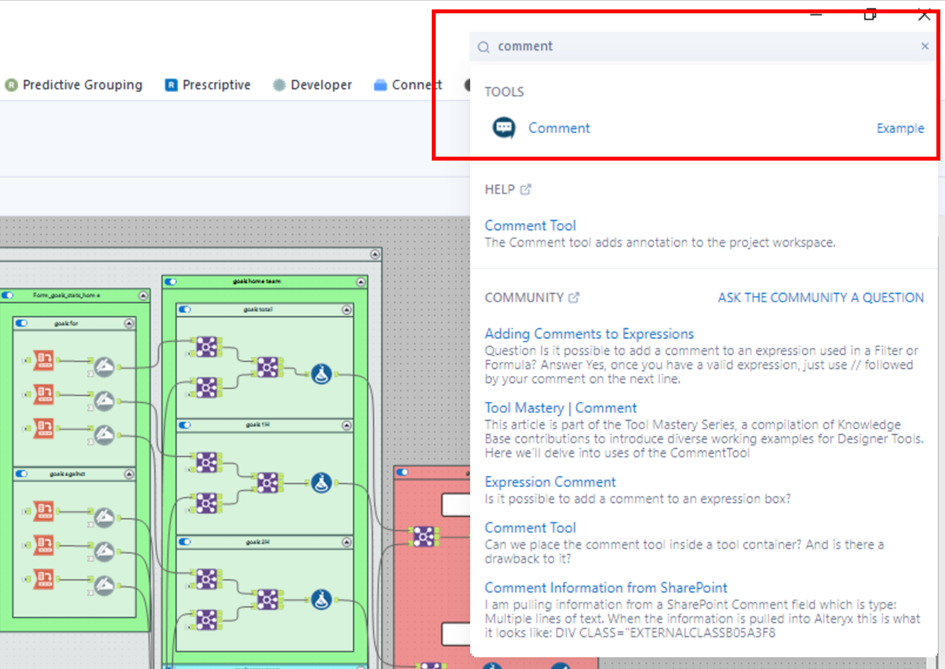Screen dimensions: 945x669
Task: Open community Comment Tool post about tool containers
Action: pyautogui.click(x=530, y=528)
